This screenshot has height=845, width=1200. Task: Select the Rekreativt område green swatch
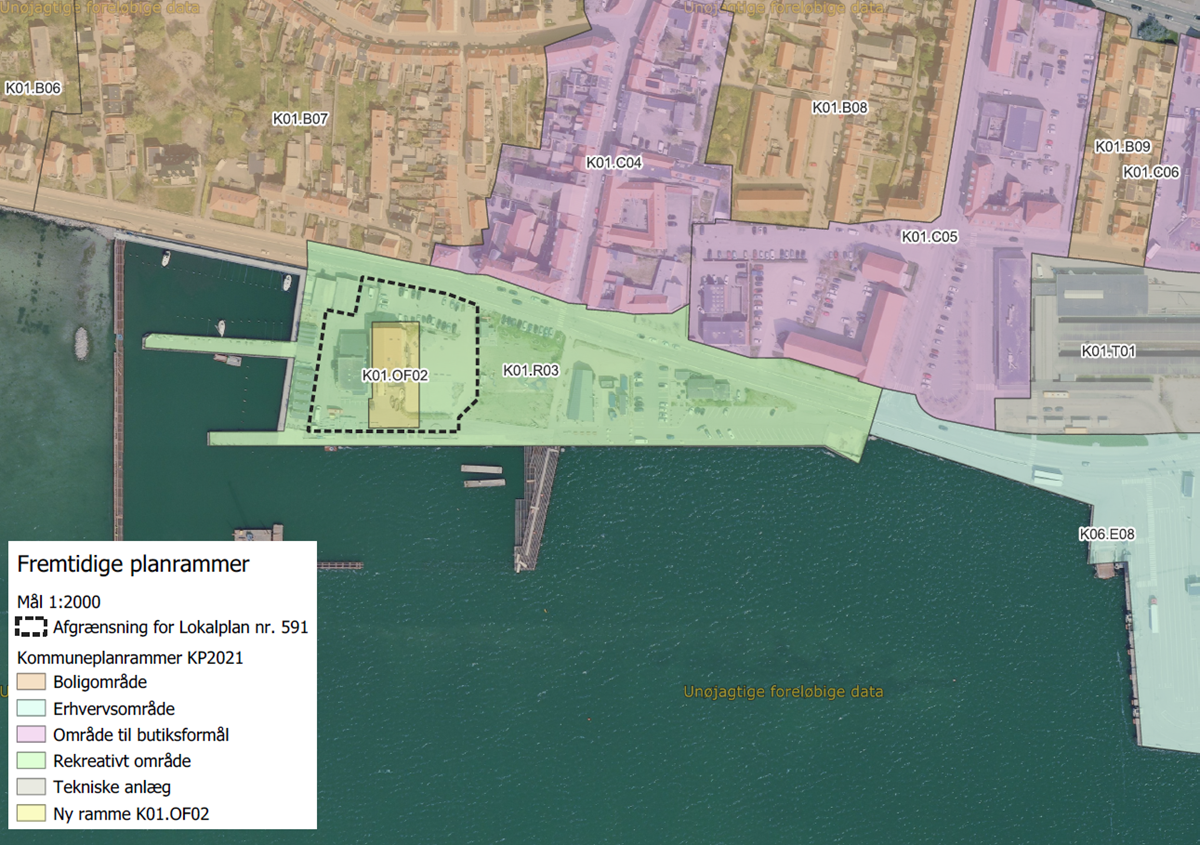[32, 761]
